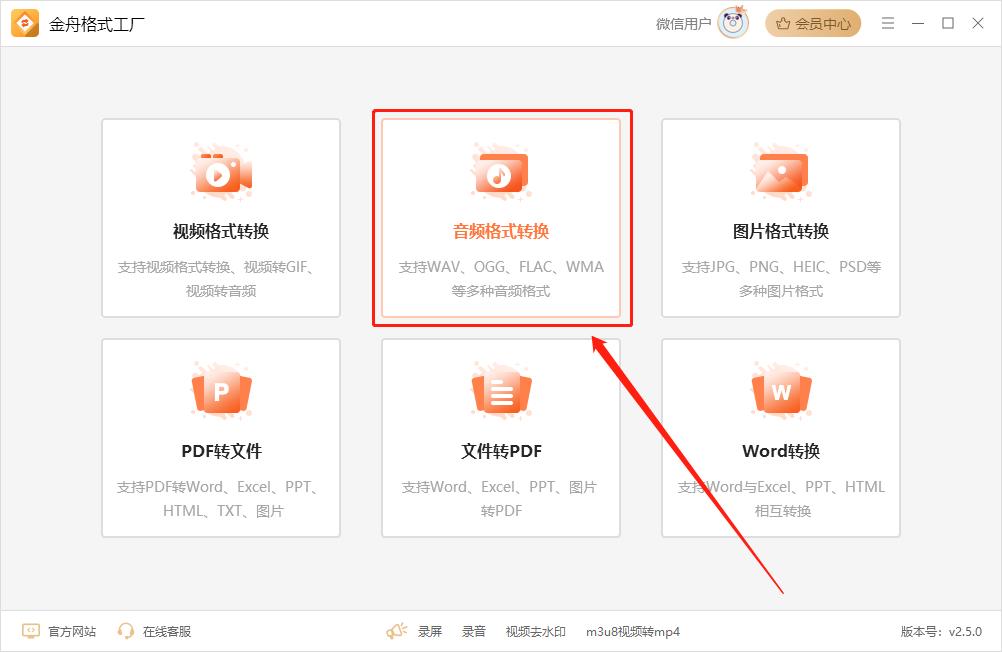This screenshot has height=652, width=1002.
Task: Click the 官方网站 monitor icon
Action: point(31,632)
